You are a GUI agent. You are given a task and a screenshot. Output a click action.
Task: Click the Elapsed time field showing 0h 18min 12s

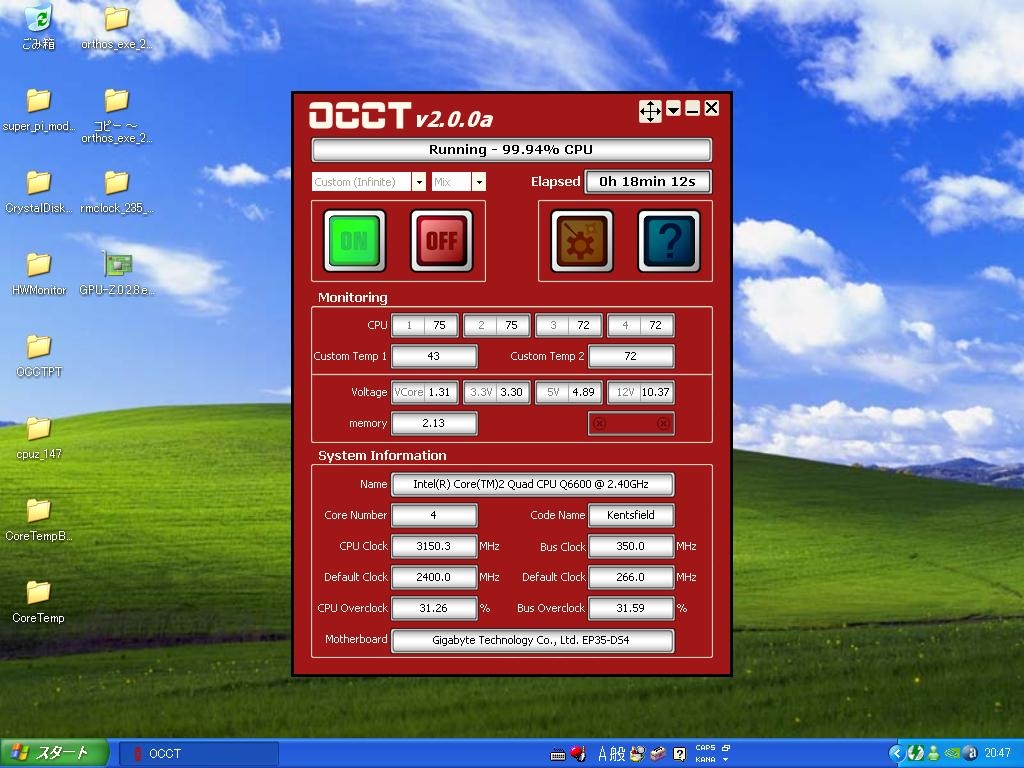(647, 182)
